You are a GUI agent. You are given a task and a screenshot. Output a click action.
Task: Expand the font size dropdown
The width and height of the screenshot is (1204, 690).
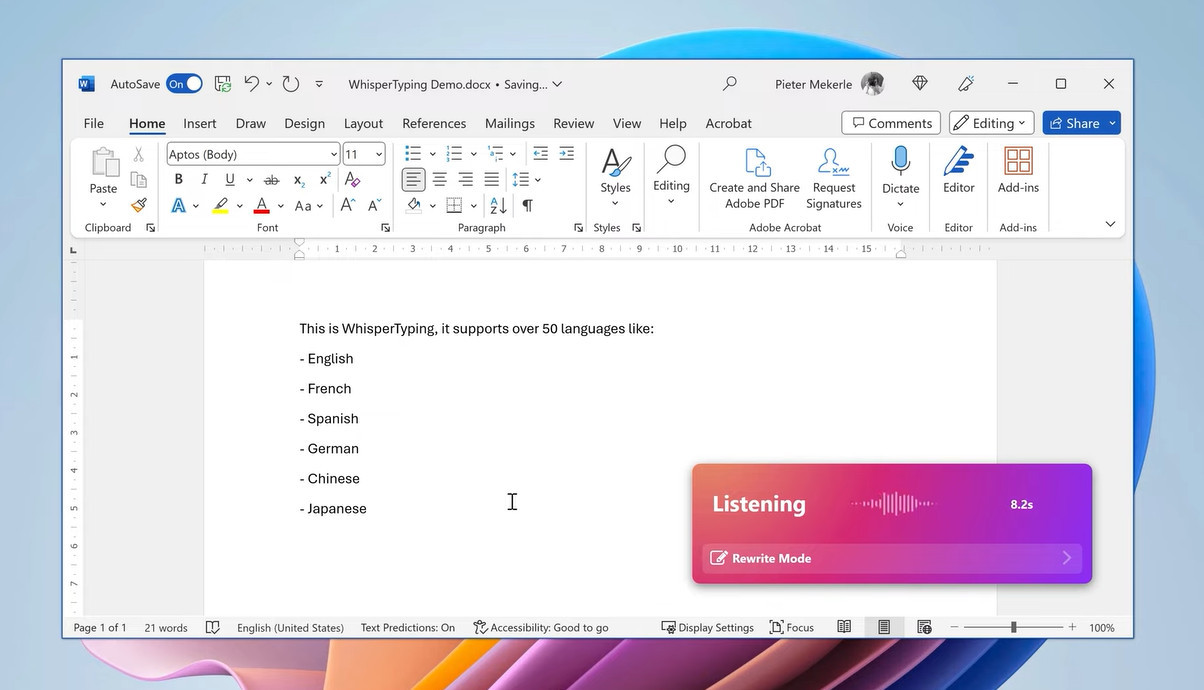point(379,154)
